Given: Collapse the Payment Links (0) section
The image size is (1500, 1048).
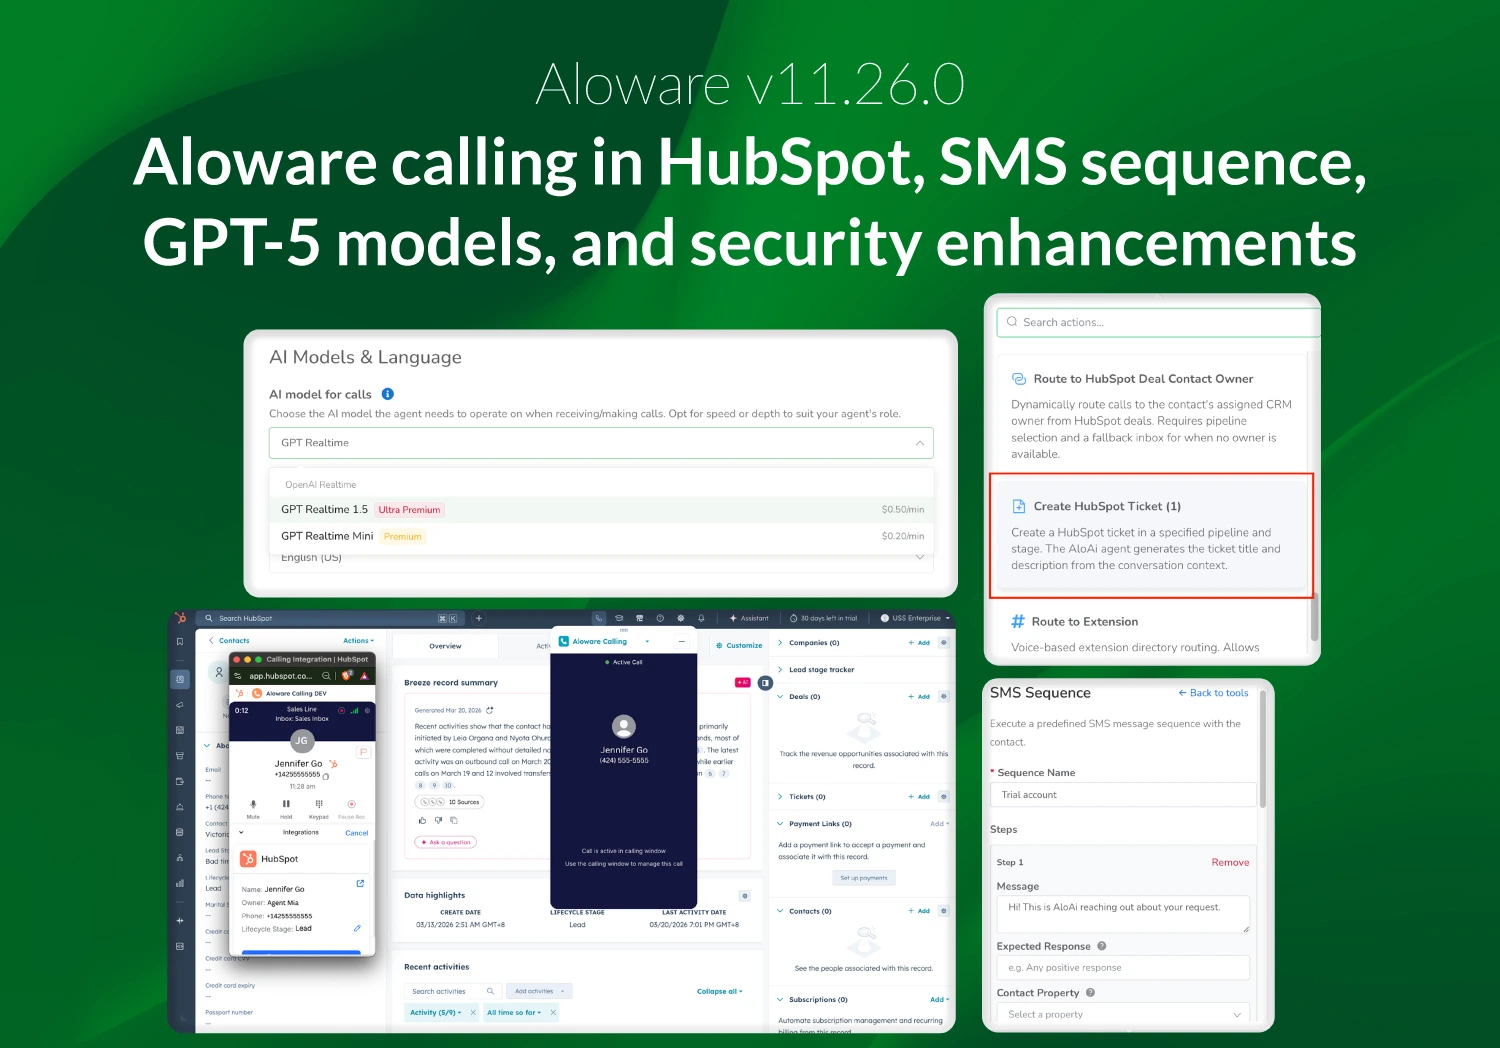Looking at the screenshot, I should (780, 824).
